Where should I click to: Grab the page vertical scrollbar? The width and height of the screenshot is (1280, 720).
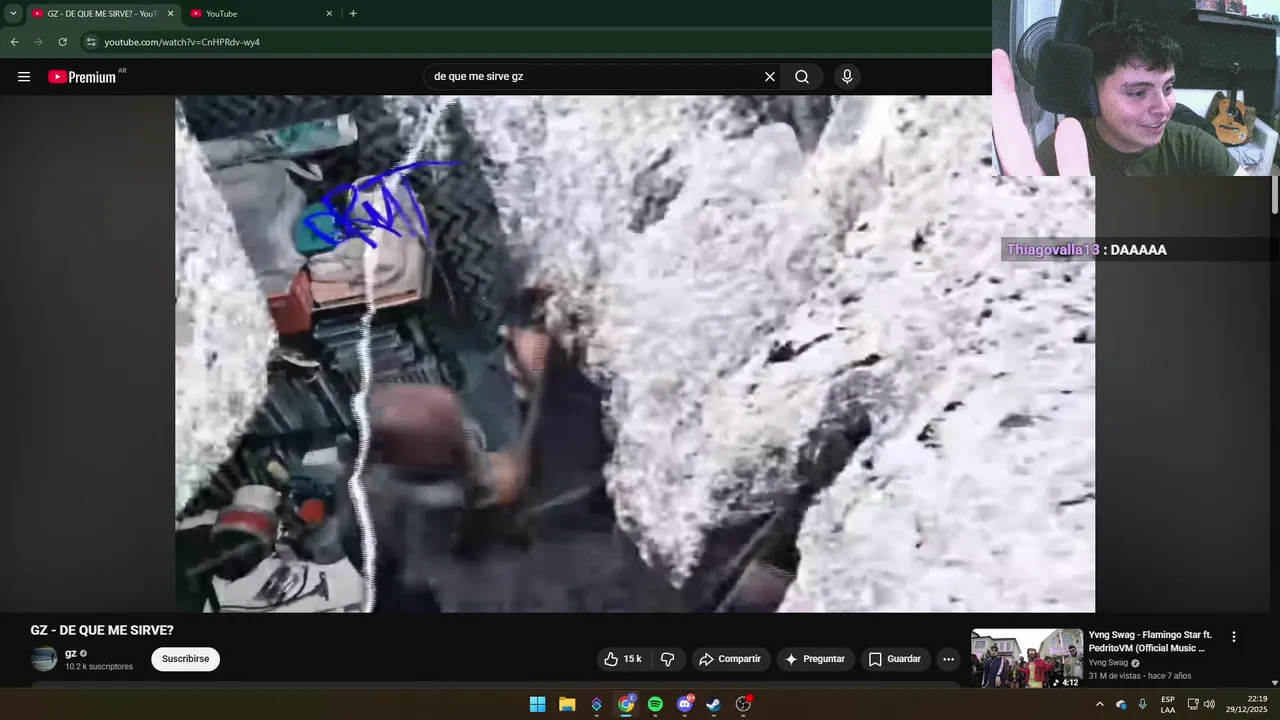1275,195
